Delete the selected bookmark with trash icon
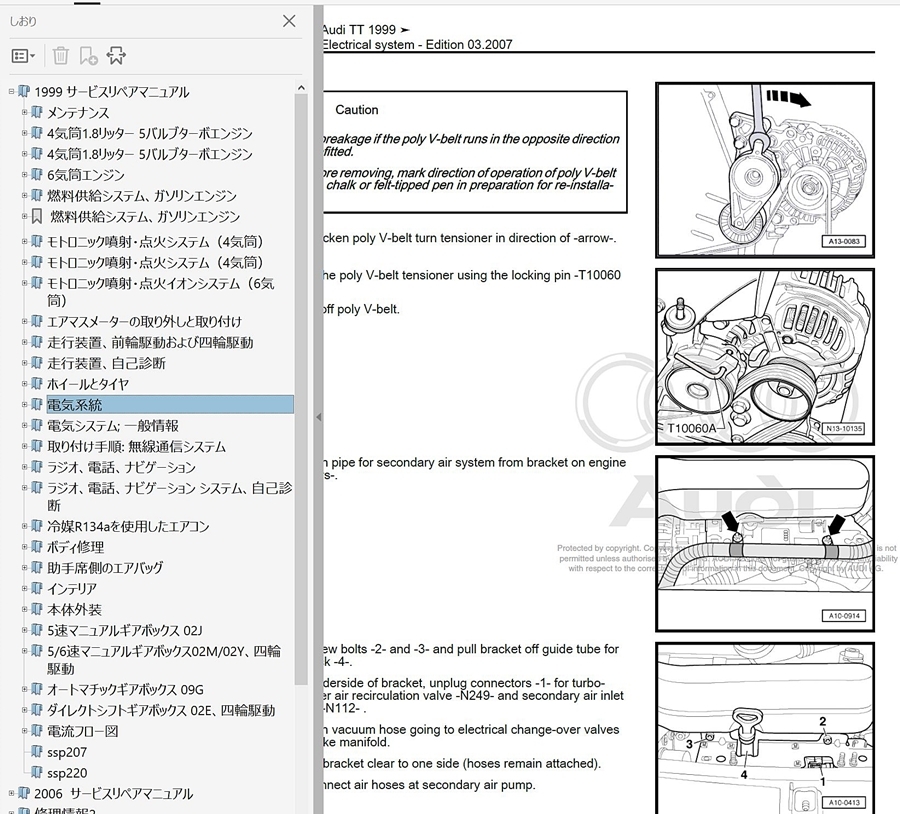This screenshot has width=900, height=814. pos(60,56)
